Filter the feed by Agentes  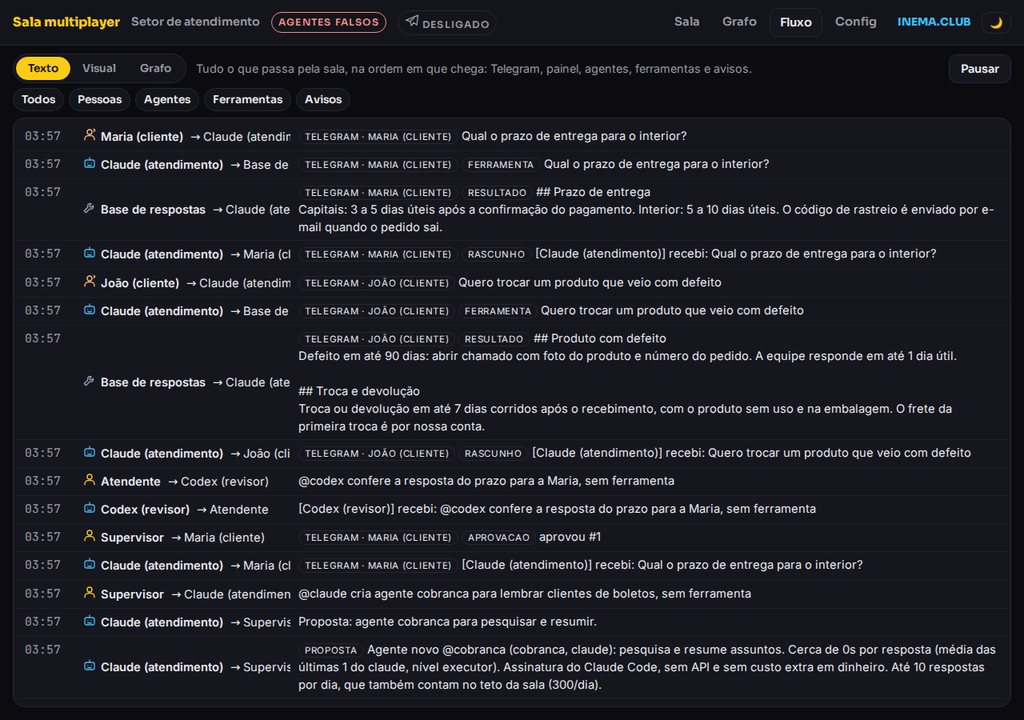[167, 99]
